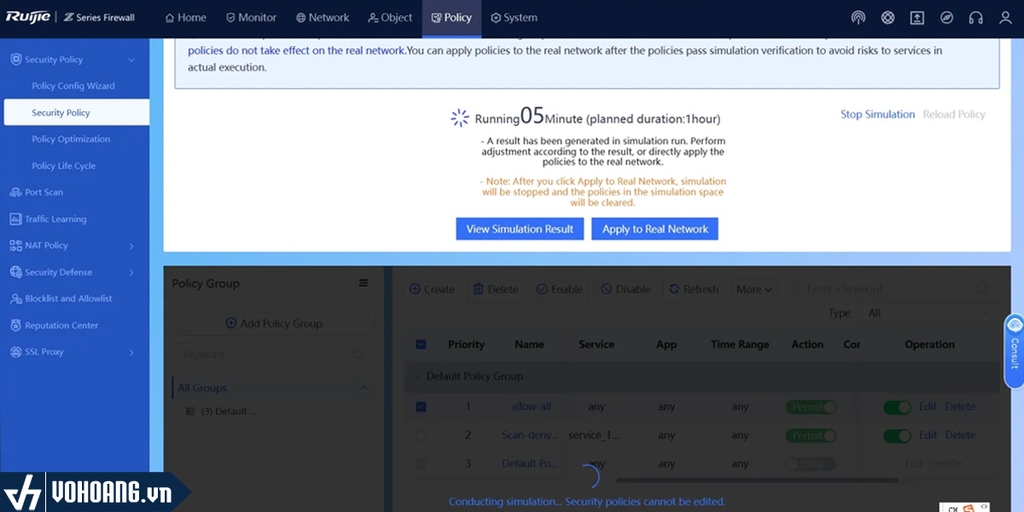This screenshot has width=1024, height=512.
Task: Click the upload upgrade icon in header
Action: (x=917, y=18)
